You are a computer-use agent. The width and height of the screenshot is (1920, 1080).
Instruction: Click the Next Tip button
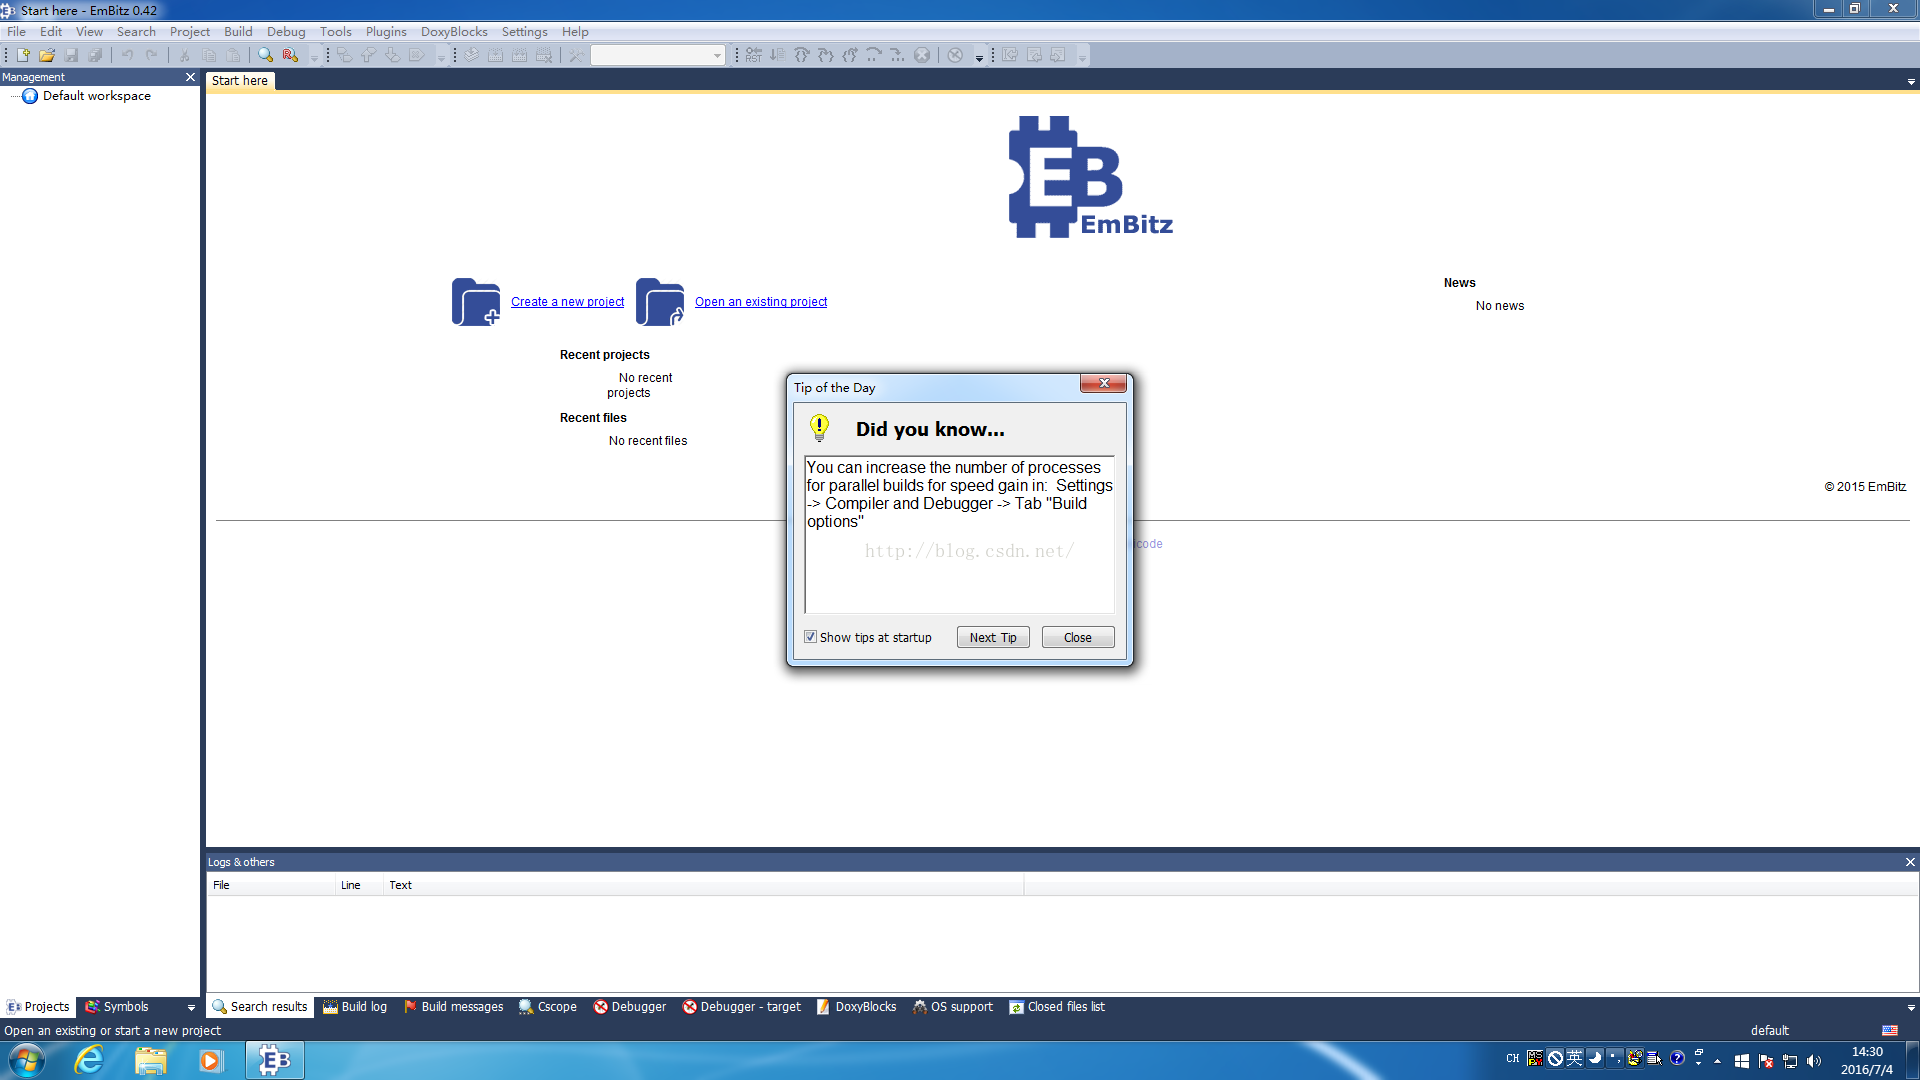(993, 637)
